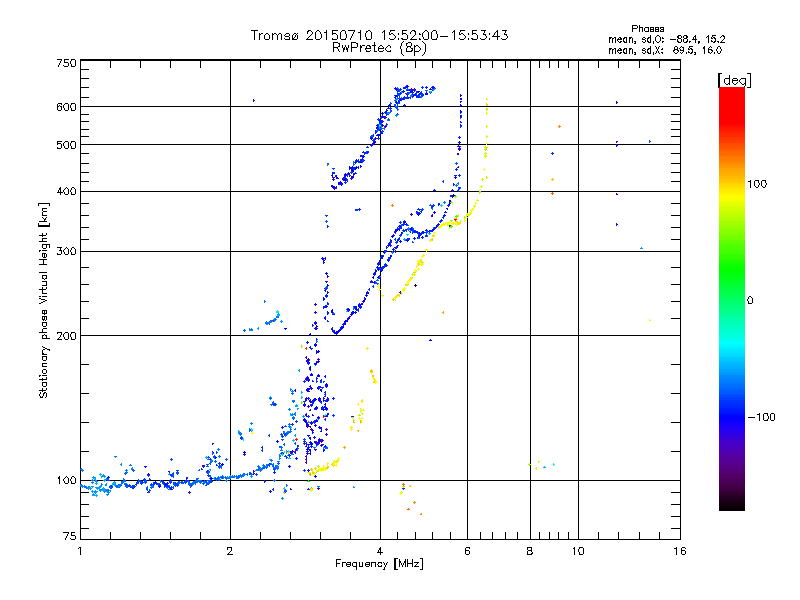Click the colorbar's 0 degree label
The width and height of the screenshot is (800, 600).
pyautogui.click(x=750, y=301)
